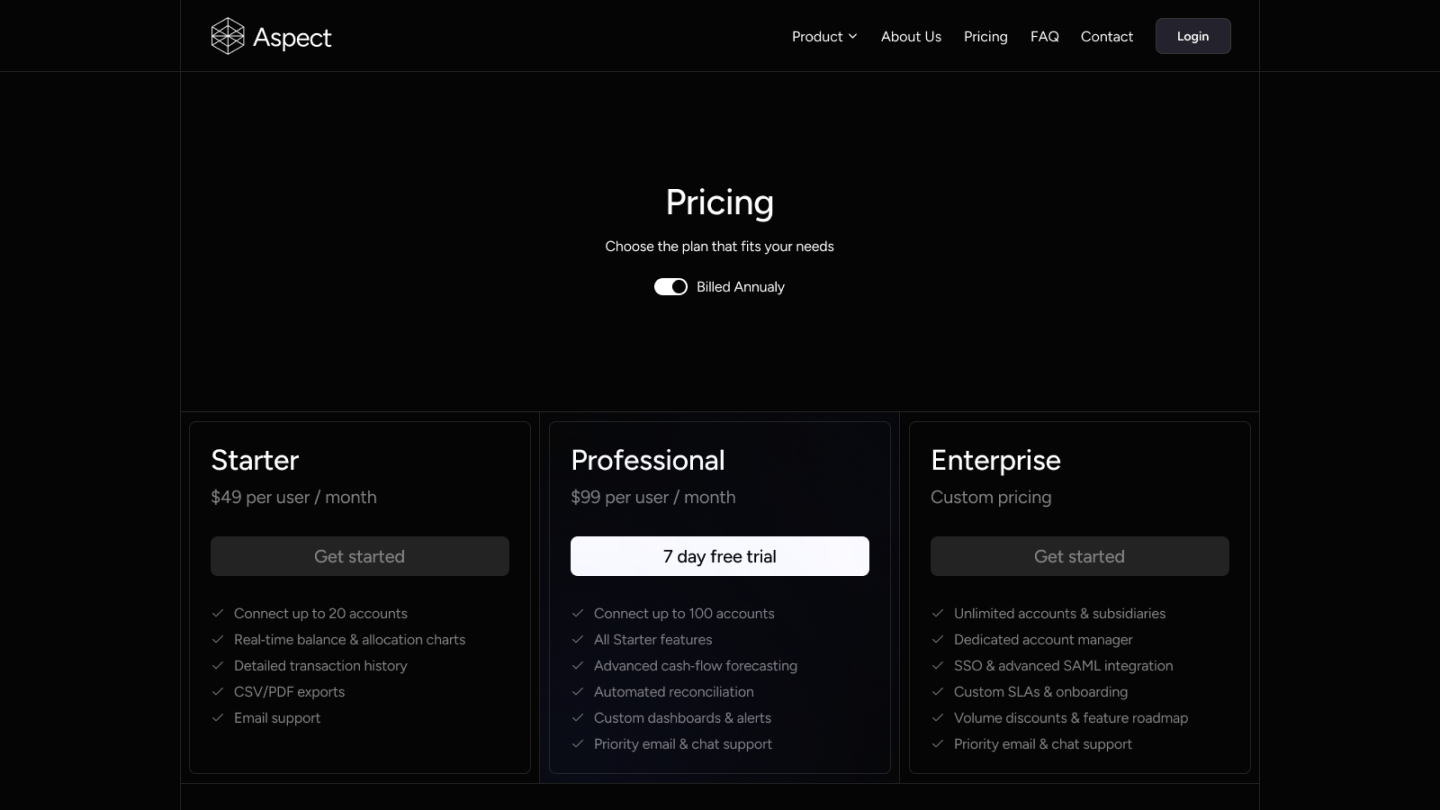Start the 7 day free trial
Screen dimensions: 1440x810
tap(719, 556)
